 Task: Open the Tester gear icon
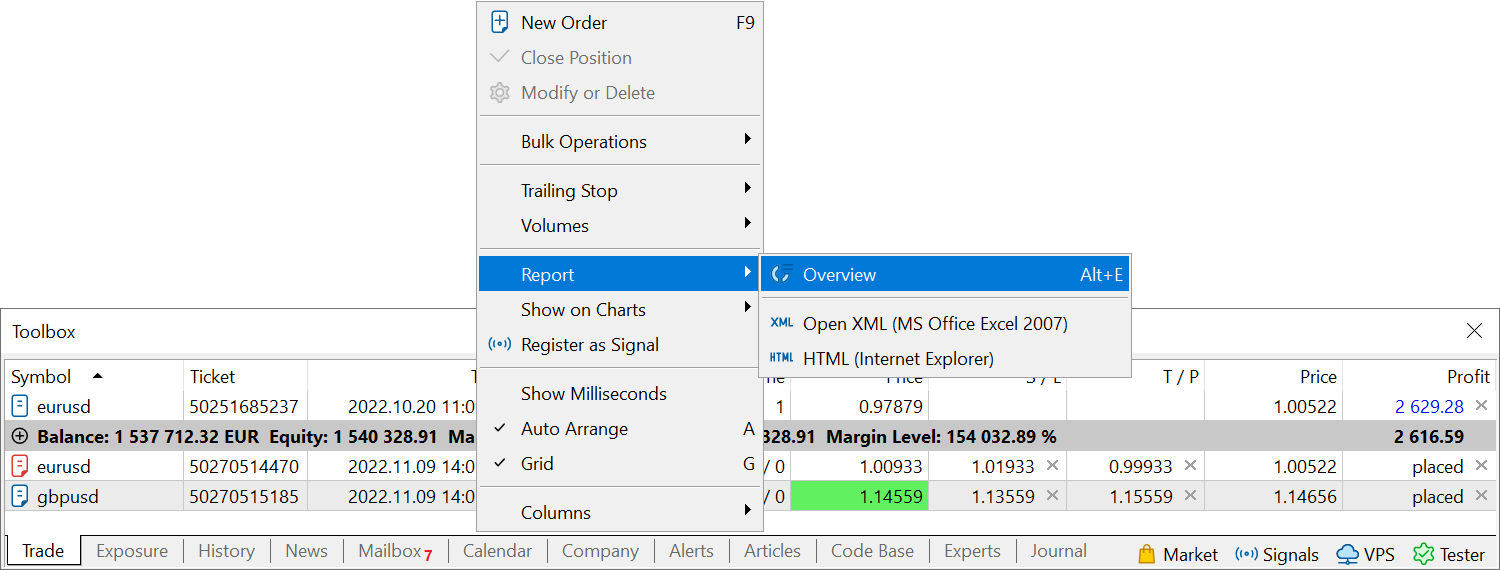(x=1423, y=554)
